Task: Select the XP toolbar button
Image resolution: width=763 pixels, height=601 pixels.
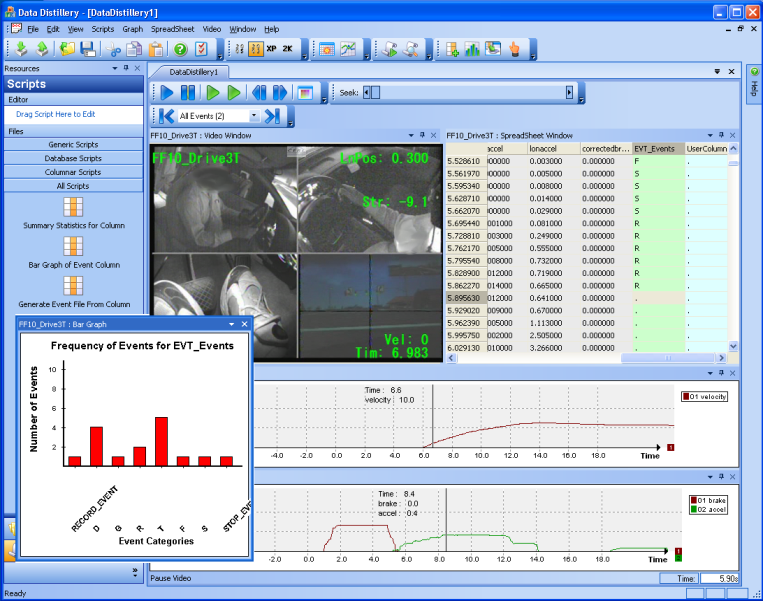Action: (272, 49)
